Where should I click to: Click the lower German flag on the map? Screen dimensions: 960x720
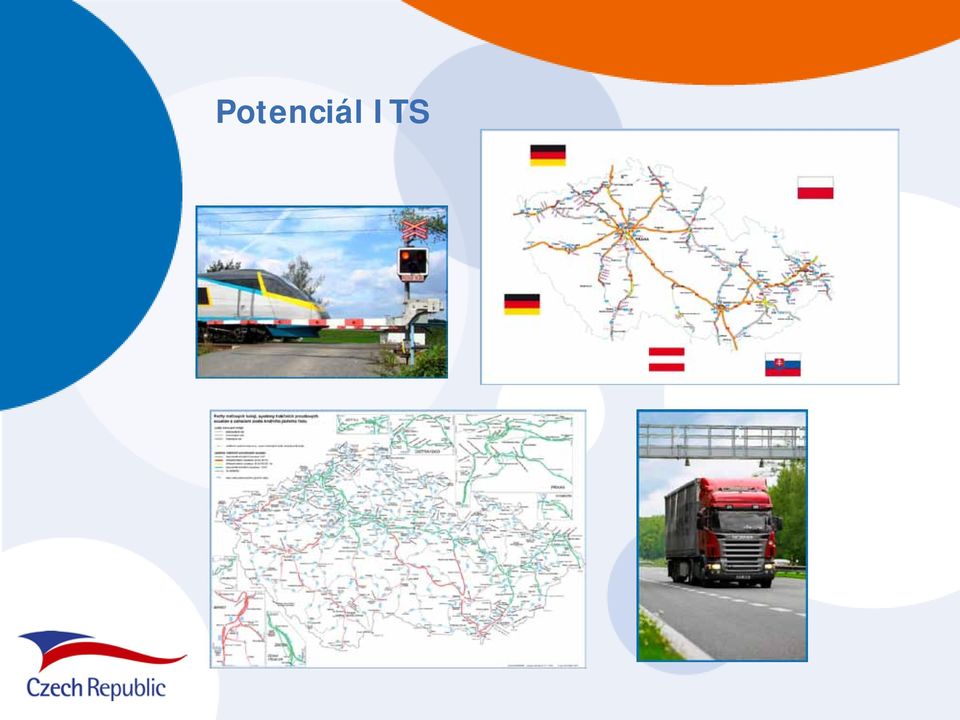coord(522,304)
